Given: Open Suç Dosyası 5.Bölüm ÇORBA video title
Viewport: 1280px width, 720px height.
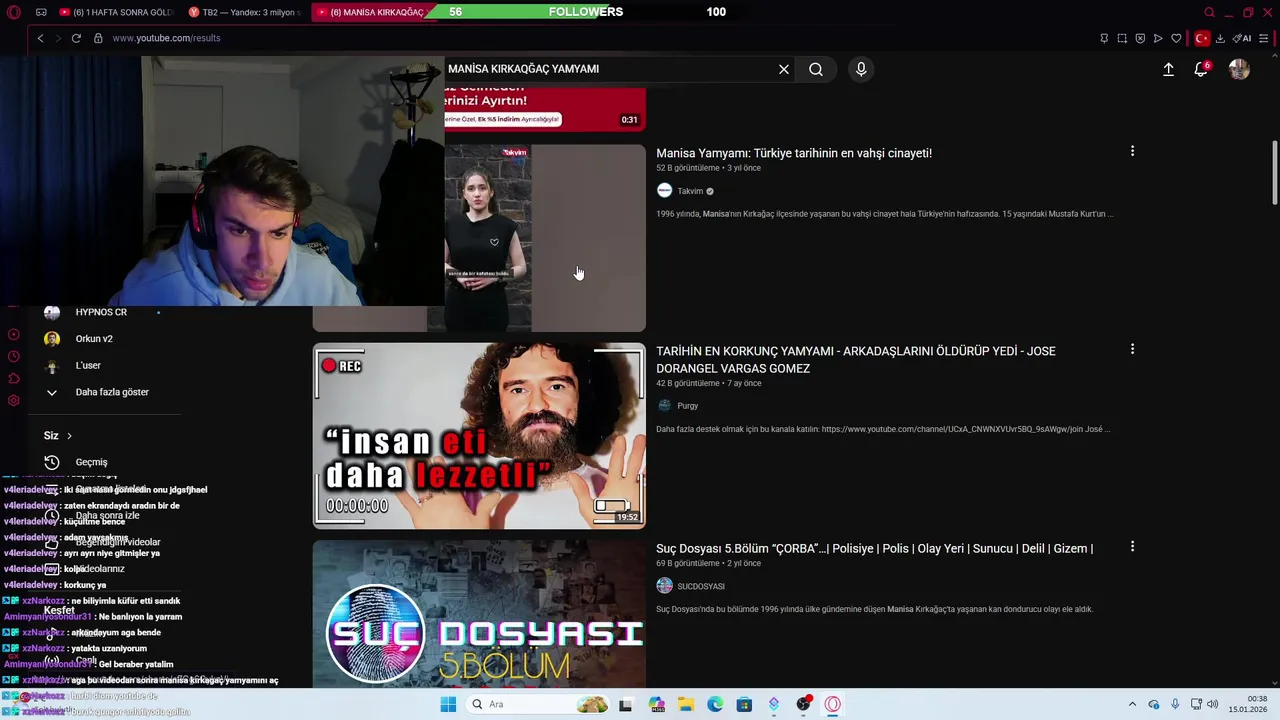Looking at the screenshot, I should (x=874, y=548).
